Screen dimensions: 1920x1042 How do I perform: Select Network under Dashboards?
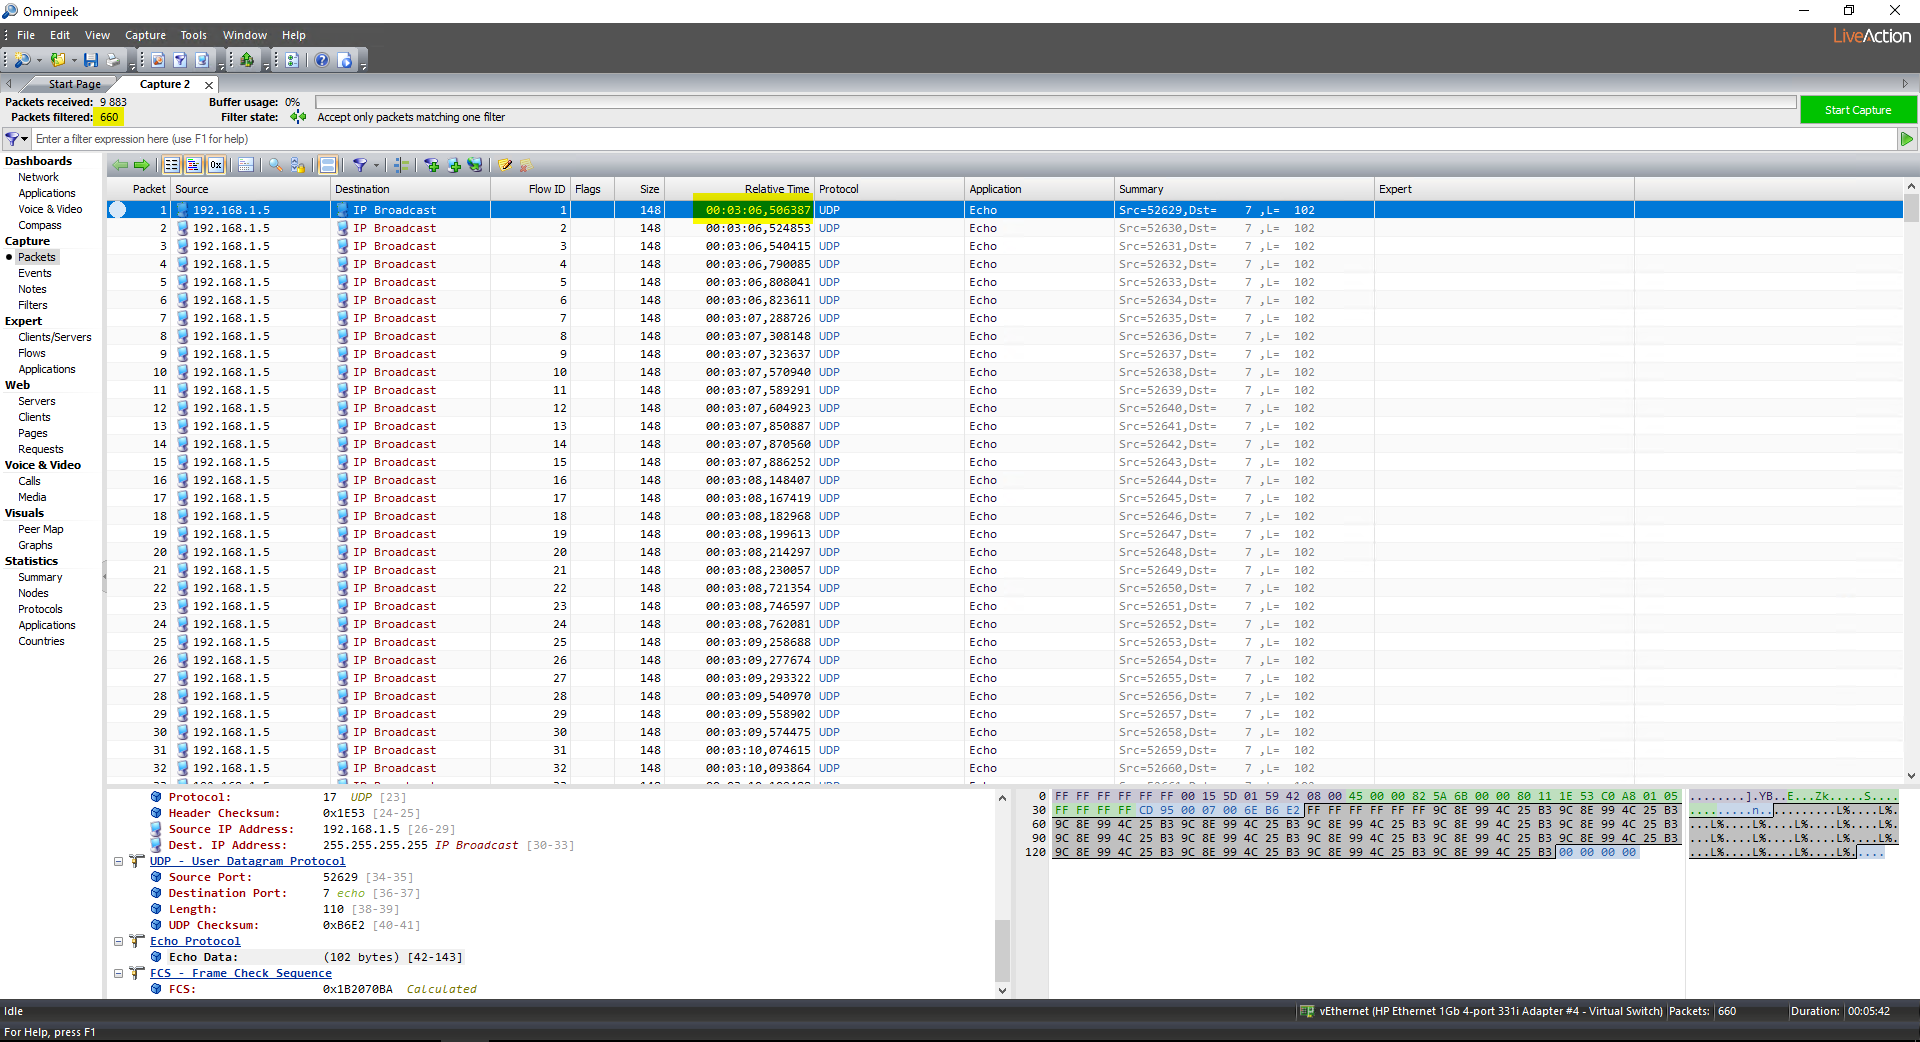pyautogui.click(x=38, y=177)
